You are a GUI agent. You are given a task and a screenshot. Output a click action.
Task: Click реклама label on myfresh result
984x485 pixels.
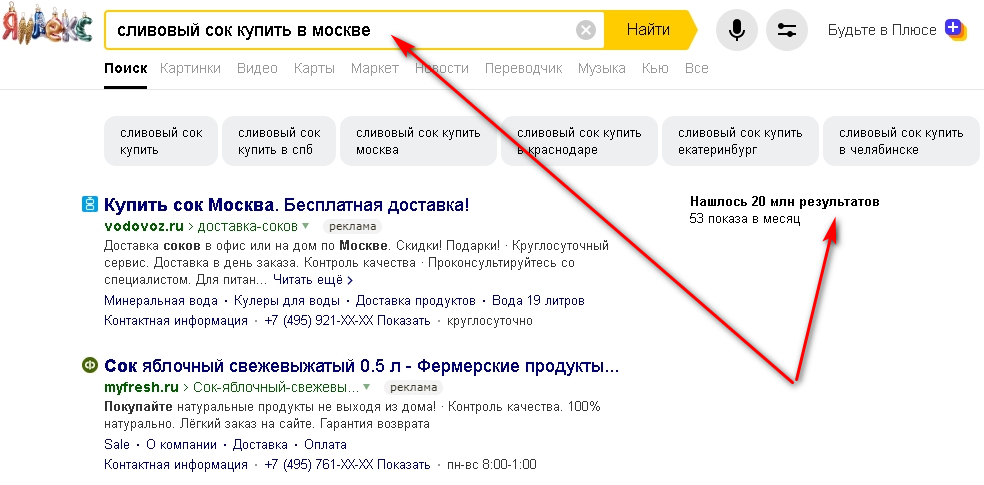(414, 387)
